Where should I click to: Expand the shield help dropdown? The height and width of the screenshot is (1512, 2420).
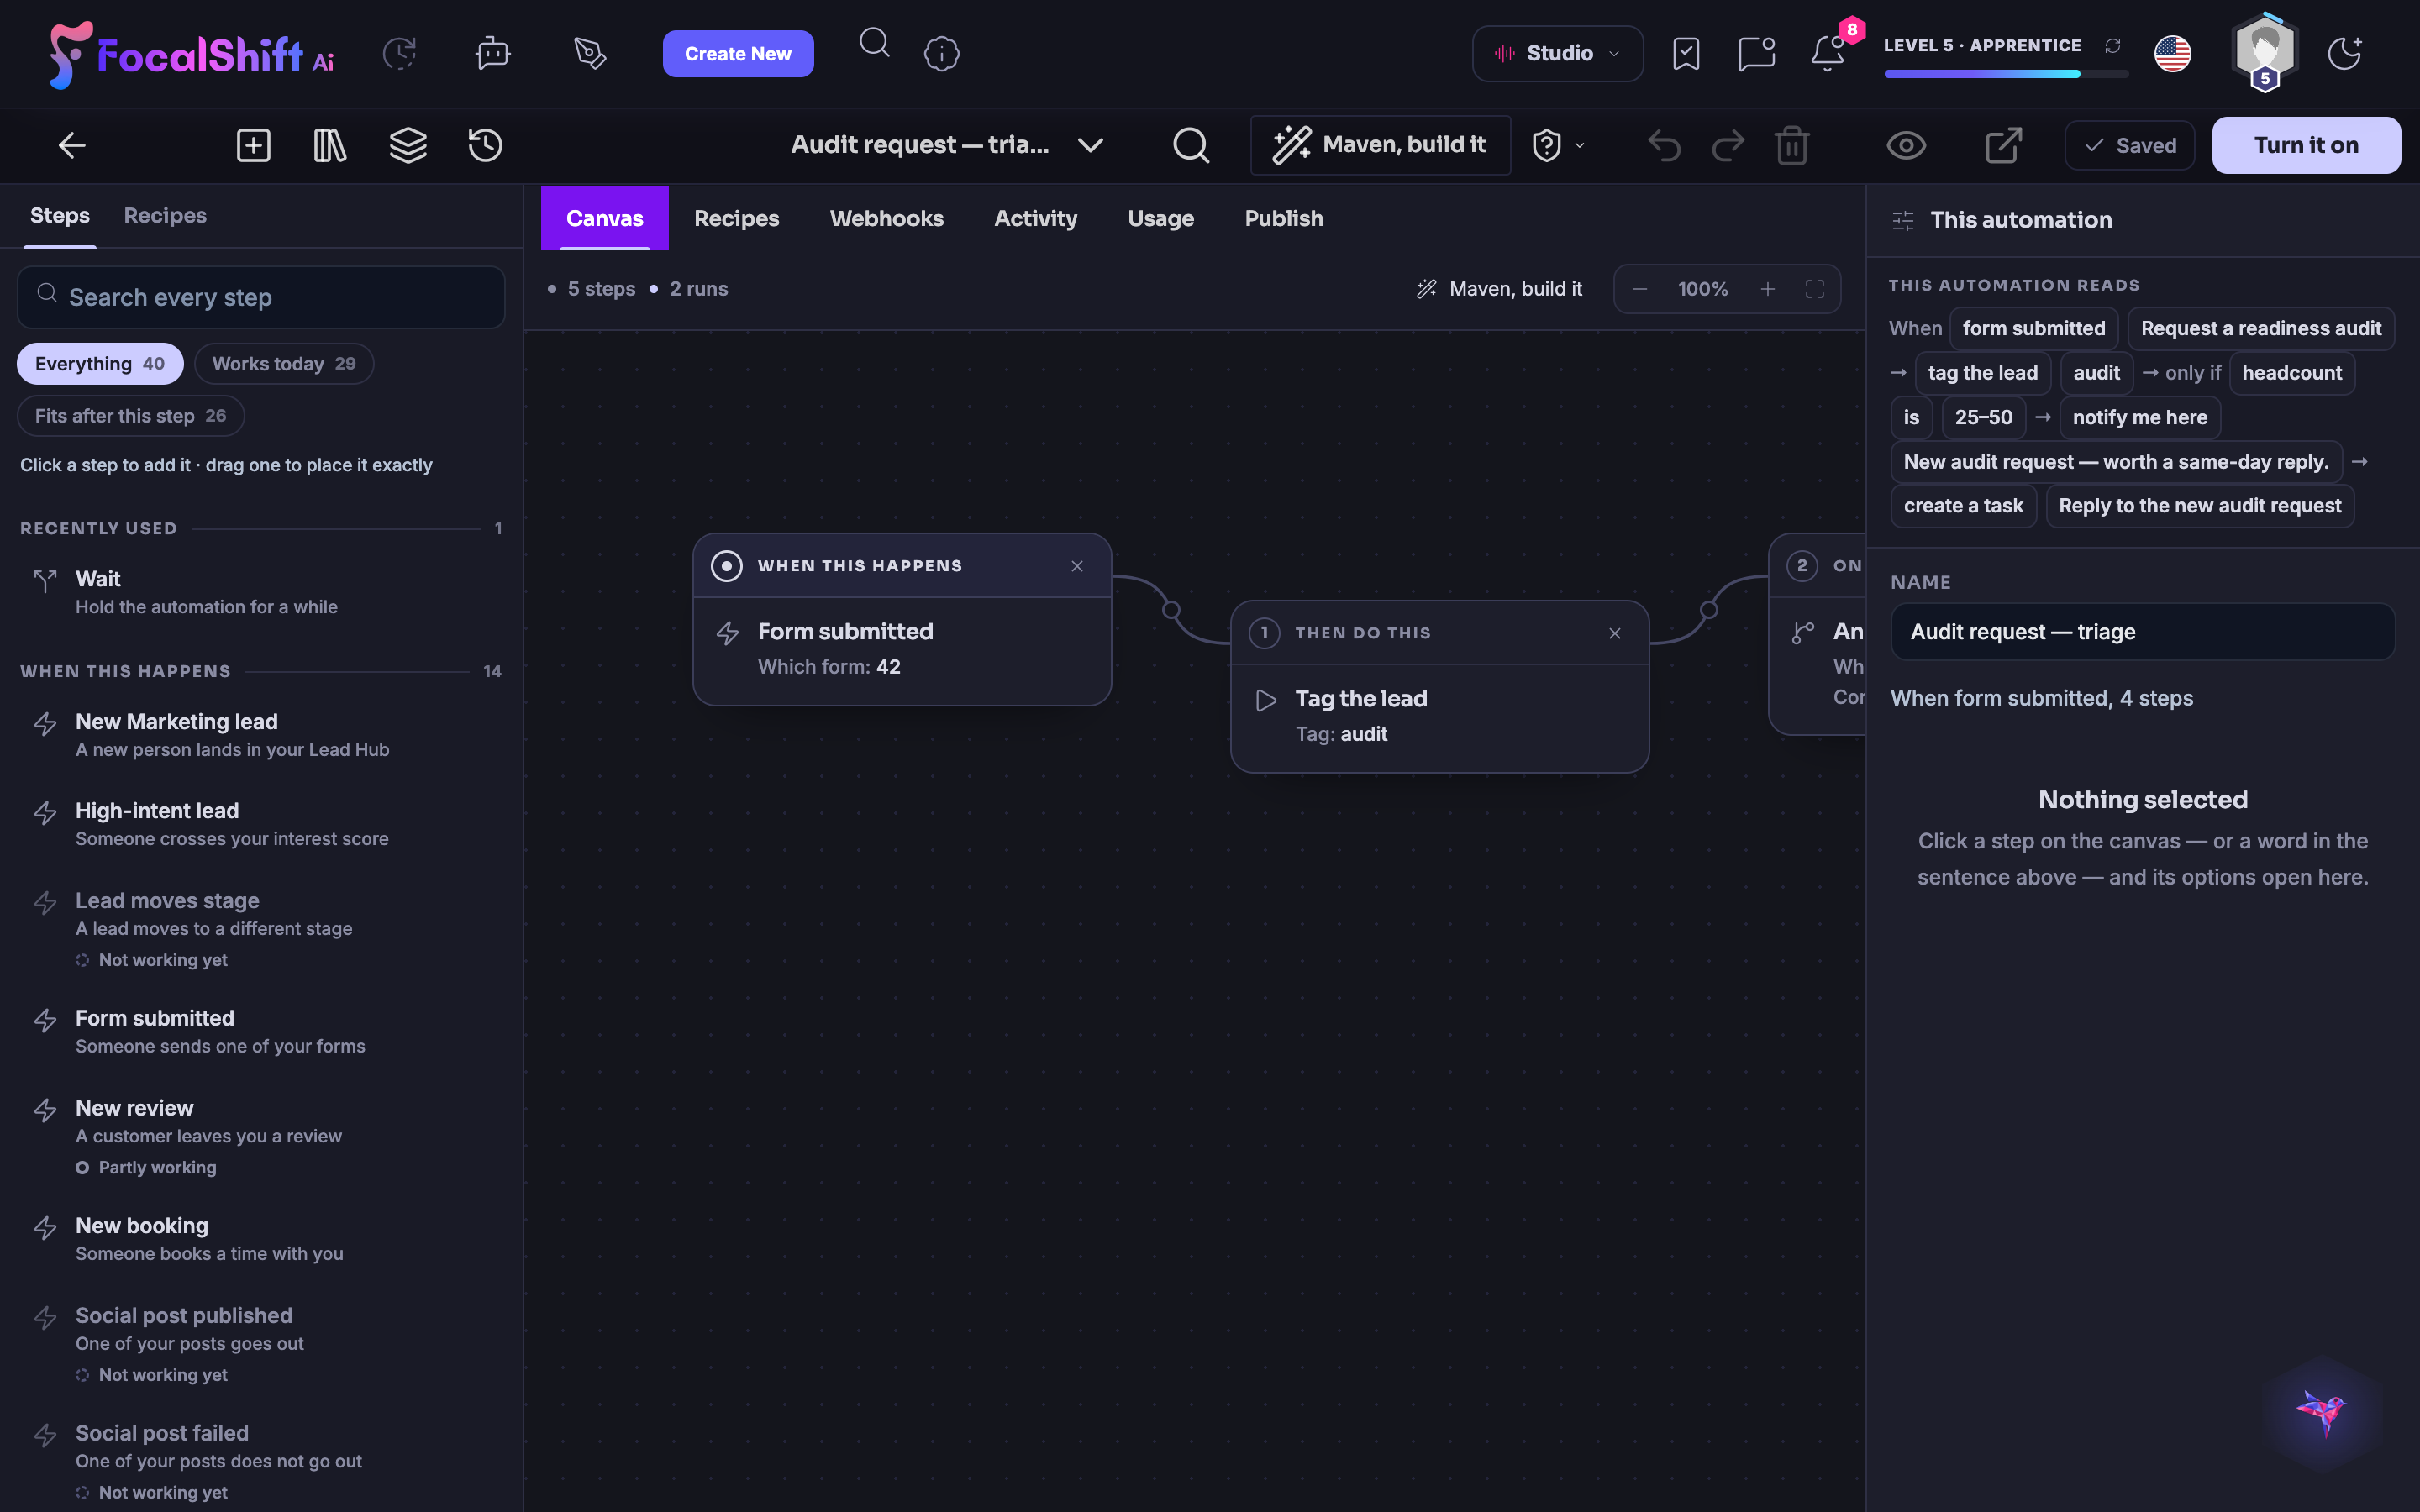pos(1558,145)
